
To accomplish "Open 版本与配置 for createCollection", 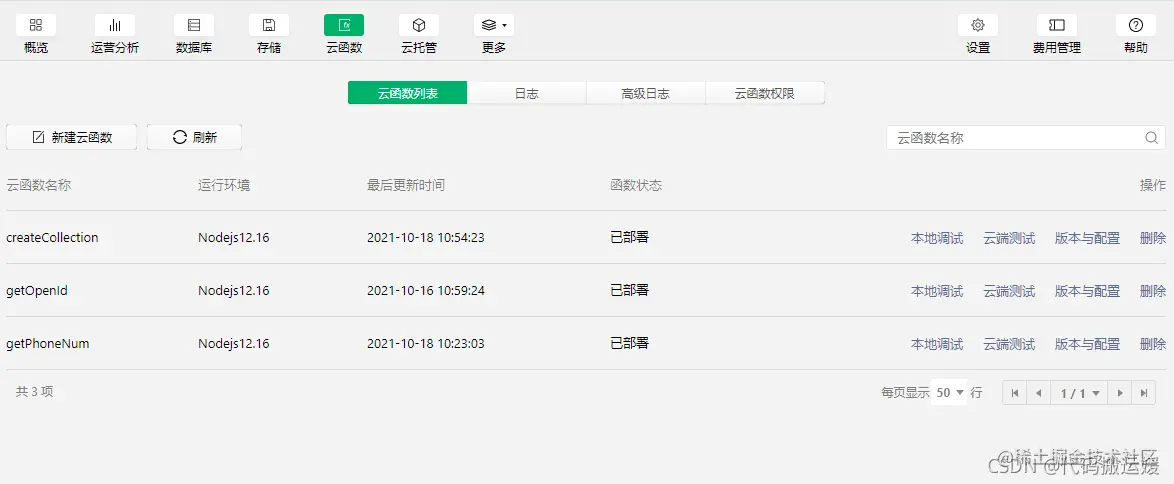I will pyautogui.click(x=1087, y=238).
